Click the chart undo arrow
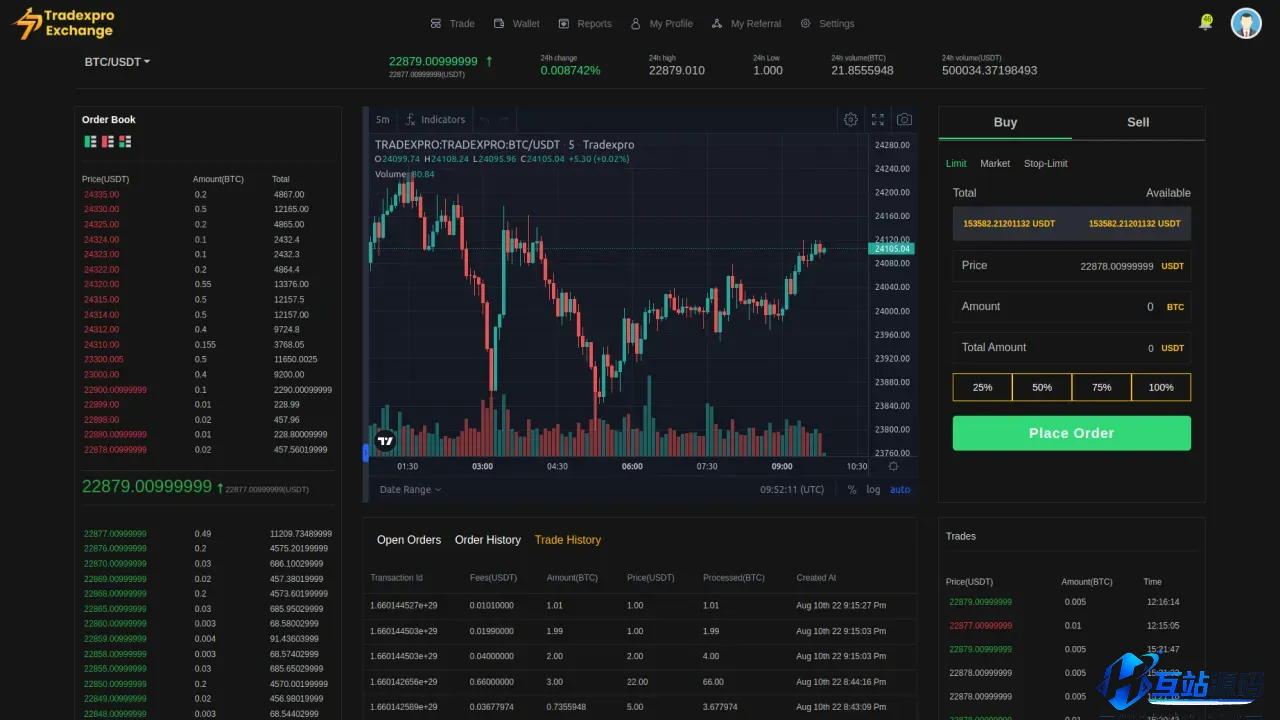The height and width of the screenshot is (720, 1280). coord(485,119)
